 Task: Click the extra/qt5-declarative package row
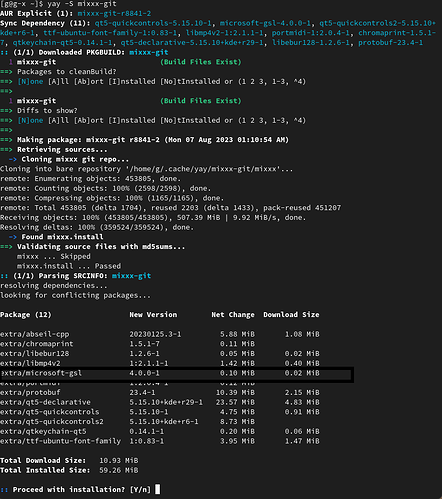click(x=160, y=402)
